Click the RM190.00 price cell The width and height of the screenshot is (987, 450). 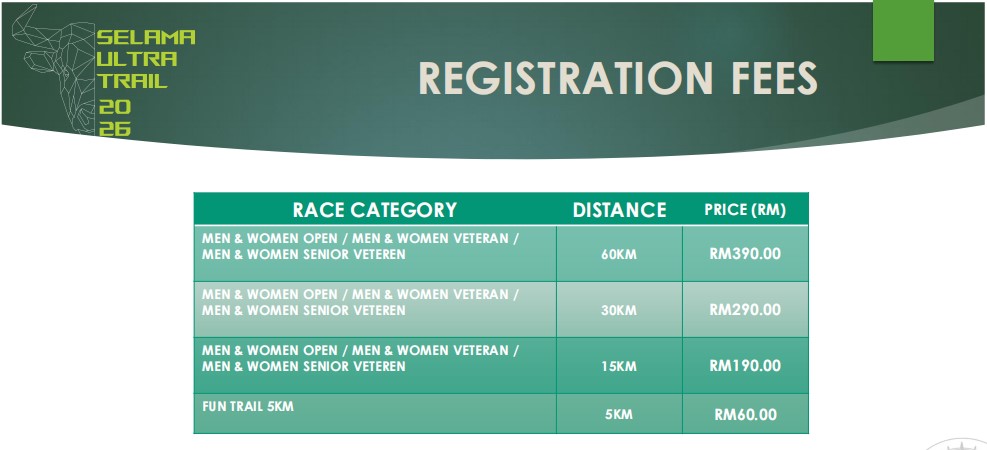[x=745, y=365]
